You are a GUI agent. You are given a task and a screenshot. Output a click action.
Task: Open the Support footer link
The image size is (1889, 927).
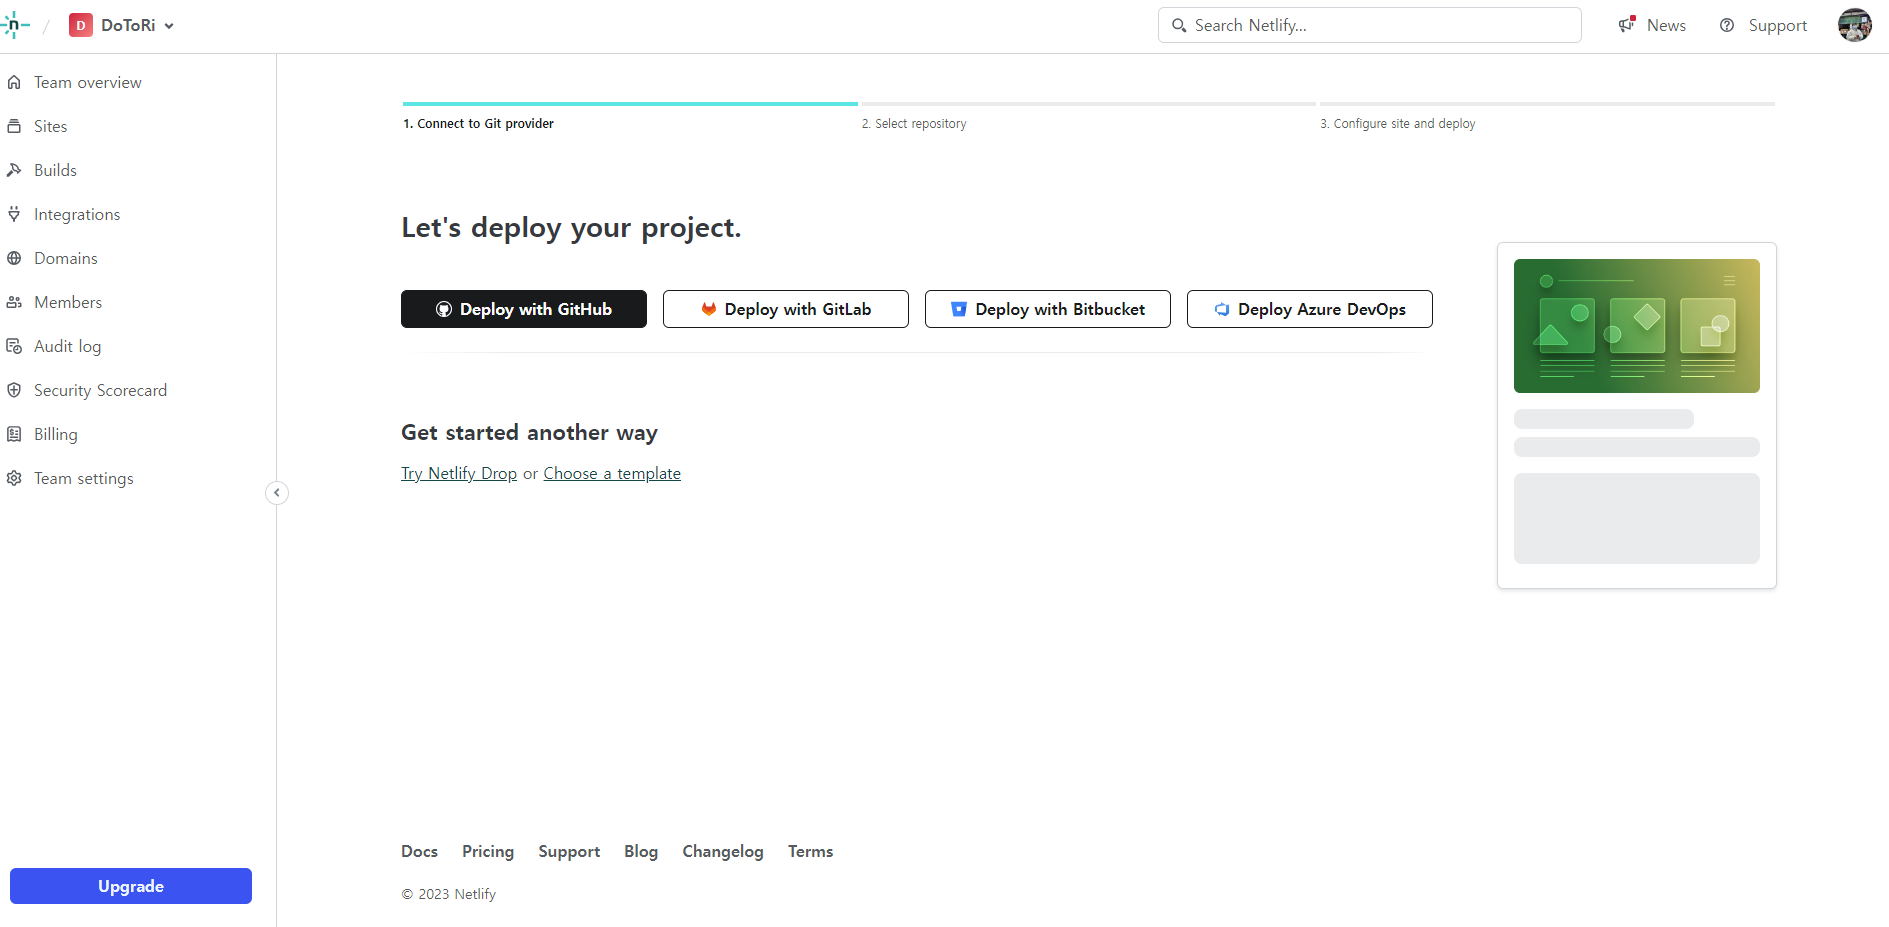(x=569, y=851)
